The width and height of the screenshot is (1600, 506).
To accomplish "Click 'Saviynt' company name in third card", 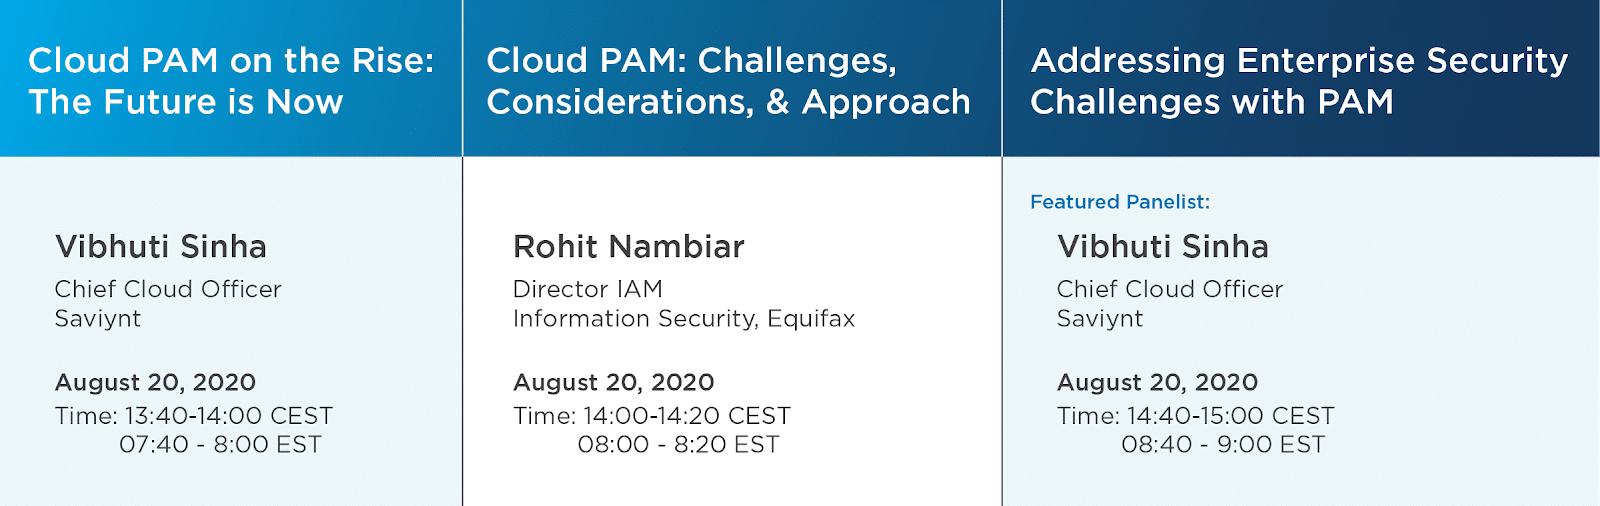I will [x=1100, y=319].
